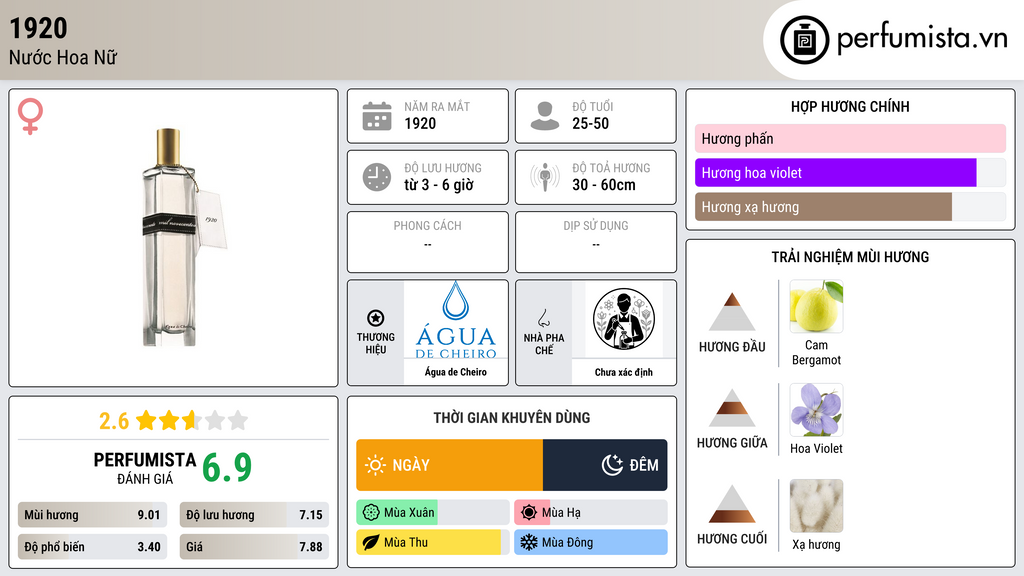
Task: Click the Xạ hương note label
Action: point(816,545)
